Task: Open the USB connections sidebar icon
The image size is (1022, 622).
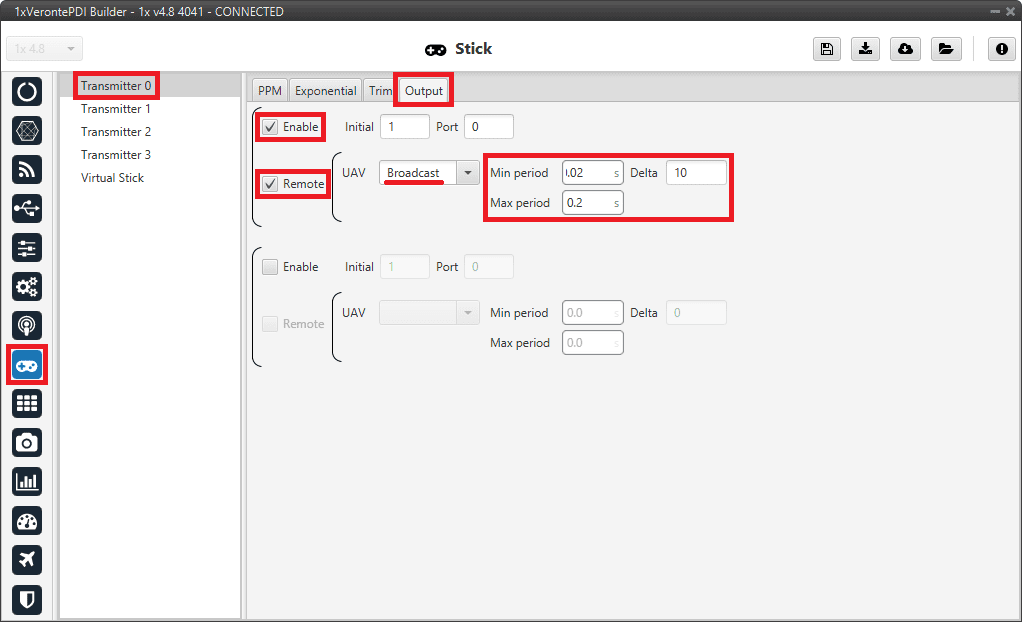Action: (27, 209)
